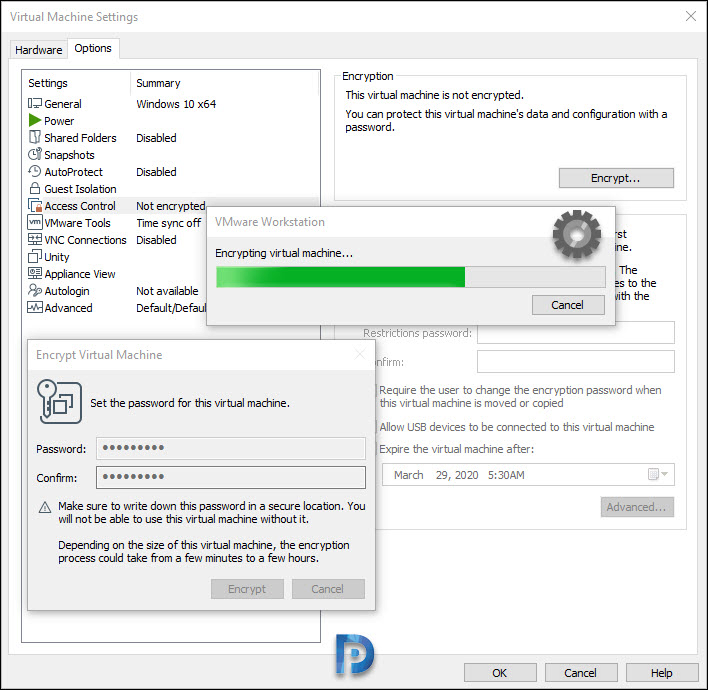Image resolution: width=708 pixels, height=690 pixels.
Task: Close the Virtual Machine Settings window
Action: click(x=690, y=17)
